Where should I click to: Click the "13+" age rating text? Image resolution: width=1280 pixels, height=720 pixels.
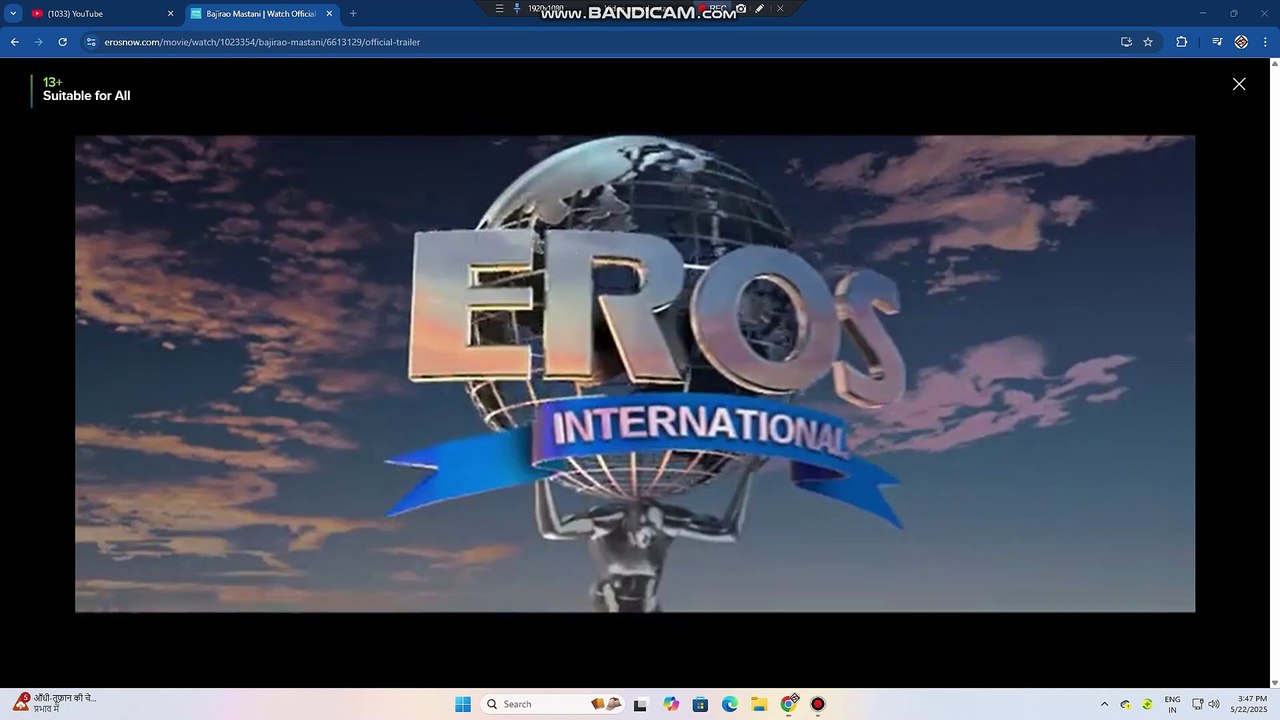(x=52, y=82)
